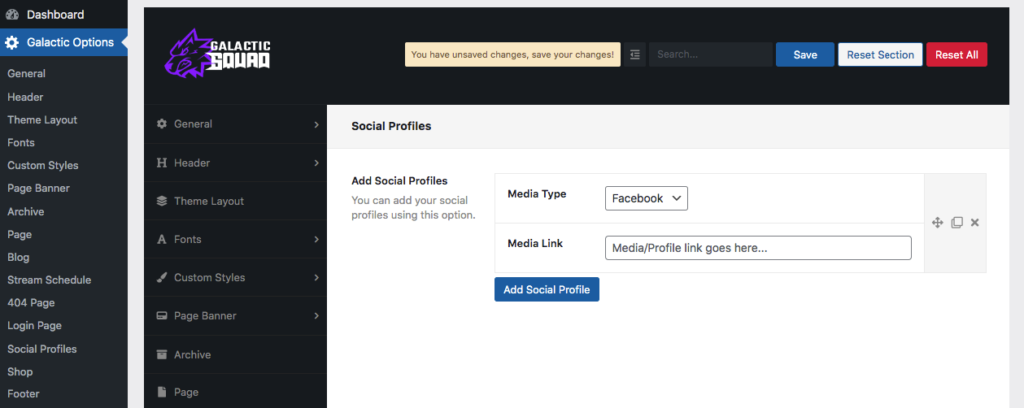Duplicate the social profile row
The image size is (1024, 408).
pos(957,223)
